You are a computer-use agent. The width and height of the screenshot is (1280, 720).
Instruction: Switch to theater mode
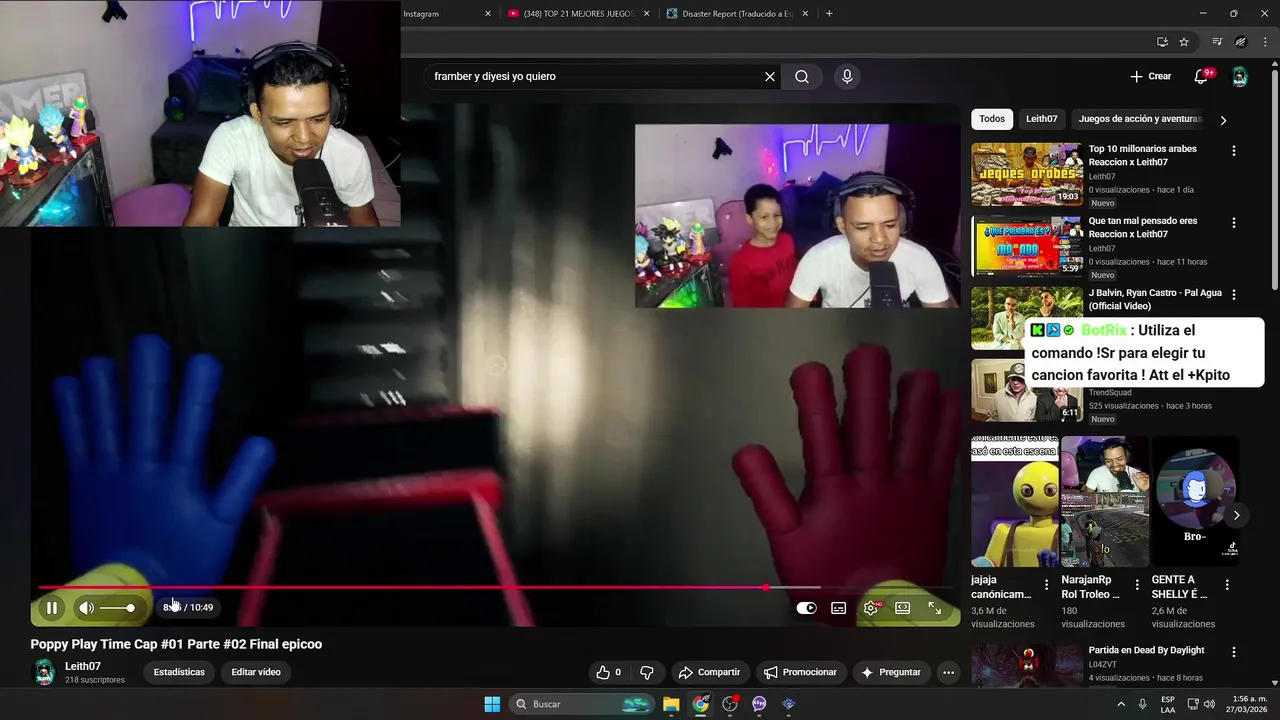coord(903,607)
